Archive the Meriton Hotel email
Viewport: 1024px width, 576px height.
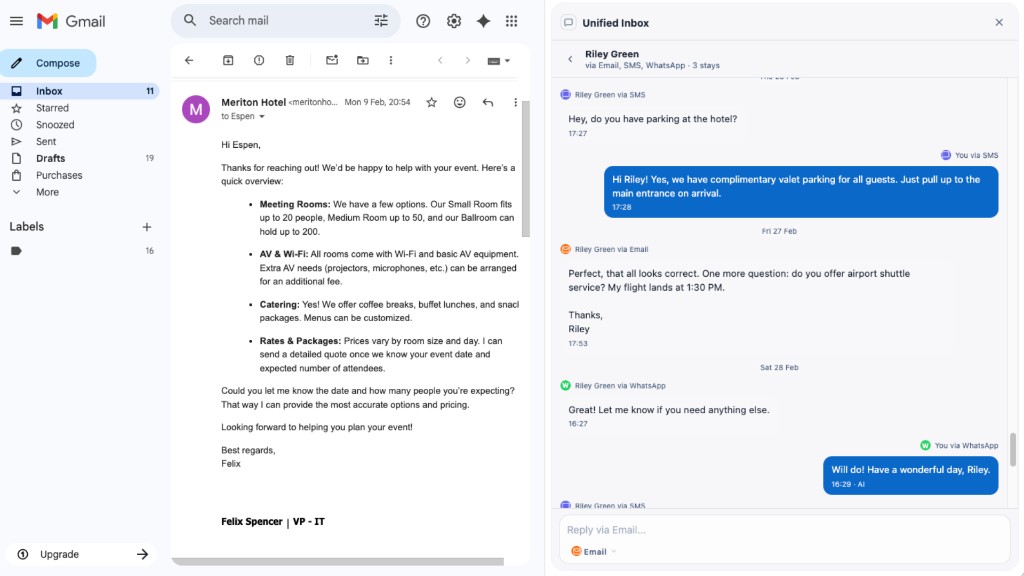[x=228, y=60]
